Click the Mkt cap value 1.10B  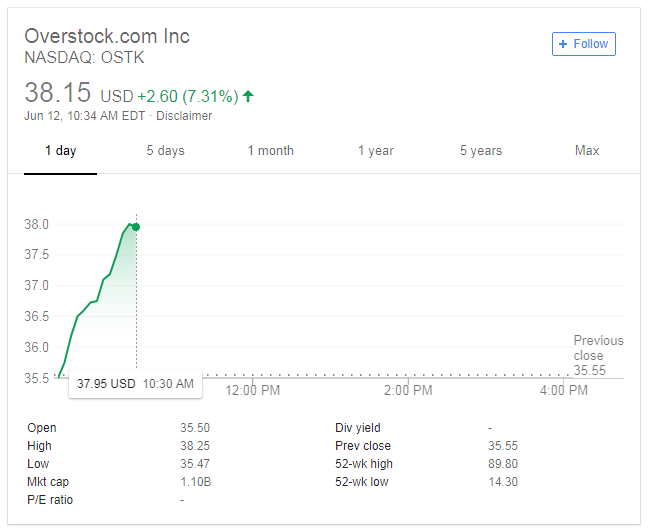point(195,482)
